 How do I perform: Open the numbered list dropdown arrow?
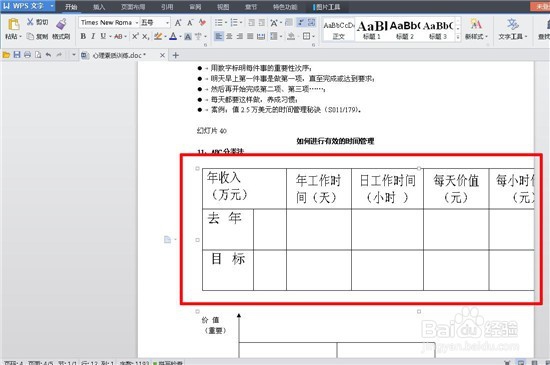pyautogui.click(x=241, y=23)
